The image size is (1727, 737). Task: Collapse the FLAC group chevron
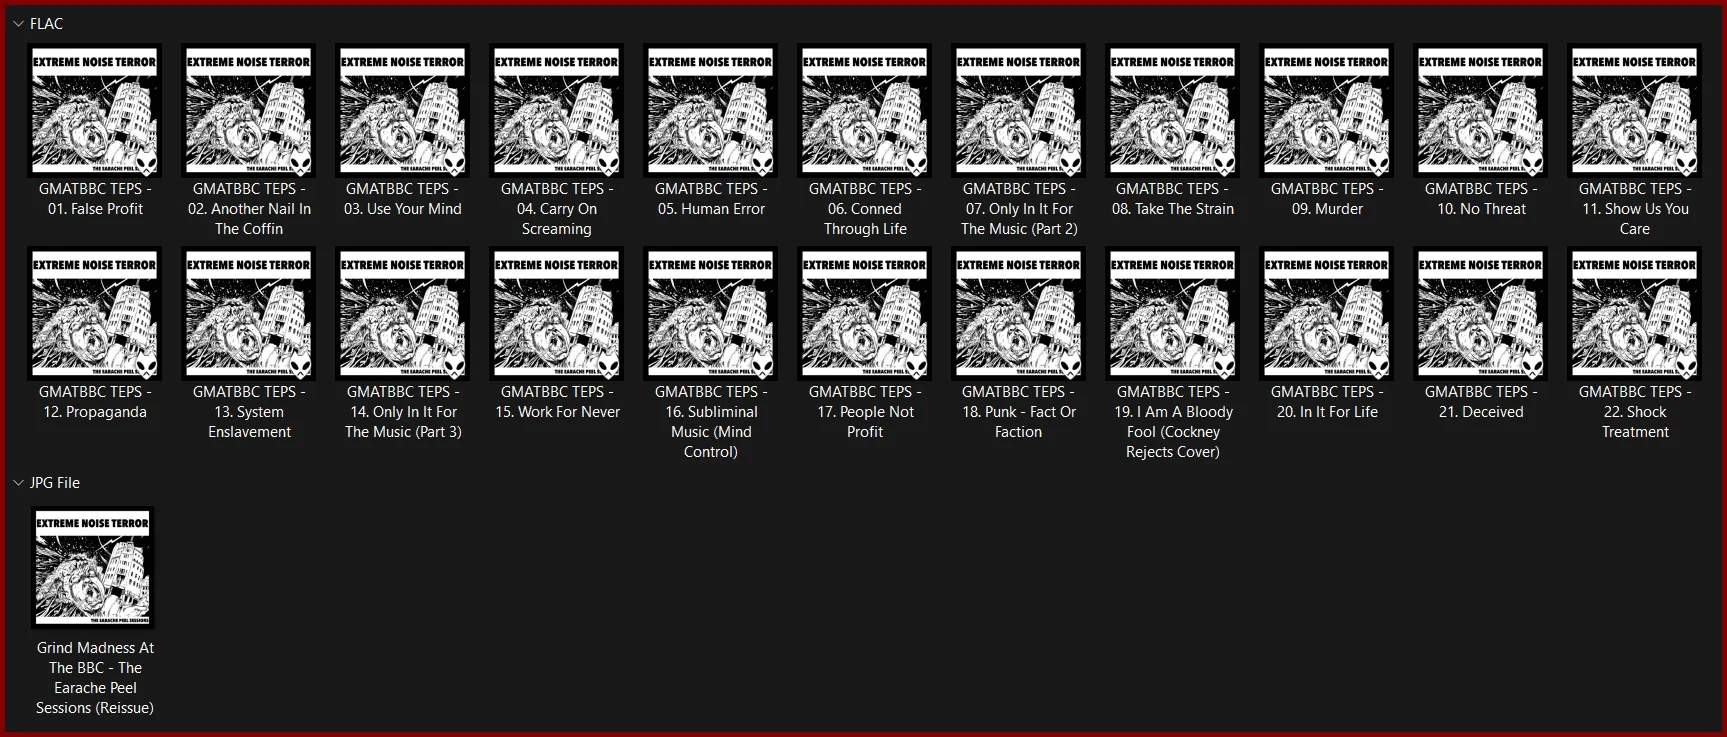(18, 24)
